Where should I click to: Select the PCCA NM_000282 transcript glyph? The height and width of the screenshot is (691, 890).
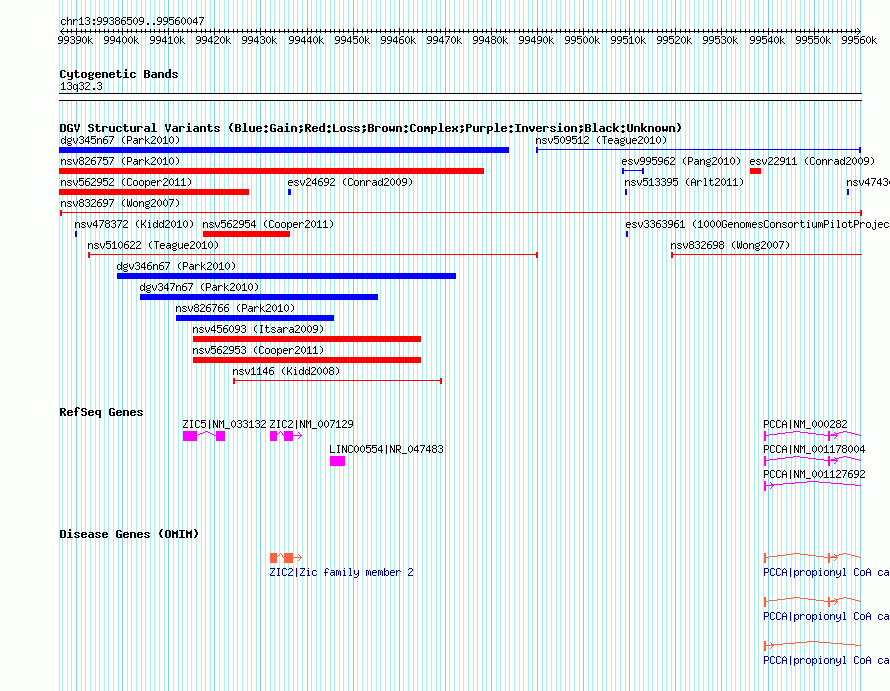(812, 435)
